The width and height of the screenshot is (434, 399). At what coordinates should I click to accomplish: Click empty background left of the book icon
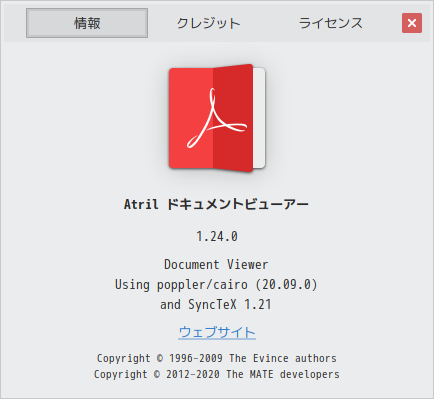pos(83,118)
